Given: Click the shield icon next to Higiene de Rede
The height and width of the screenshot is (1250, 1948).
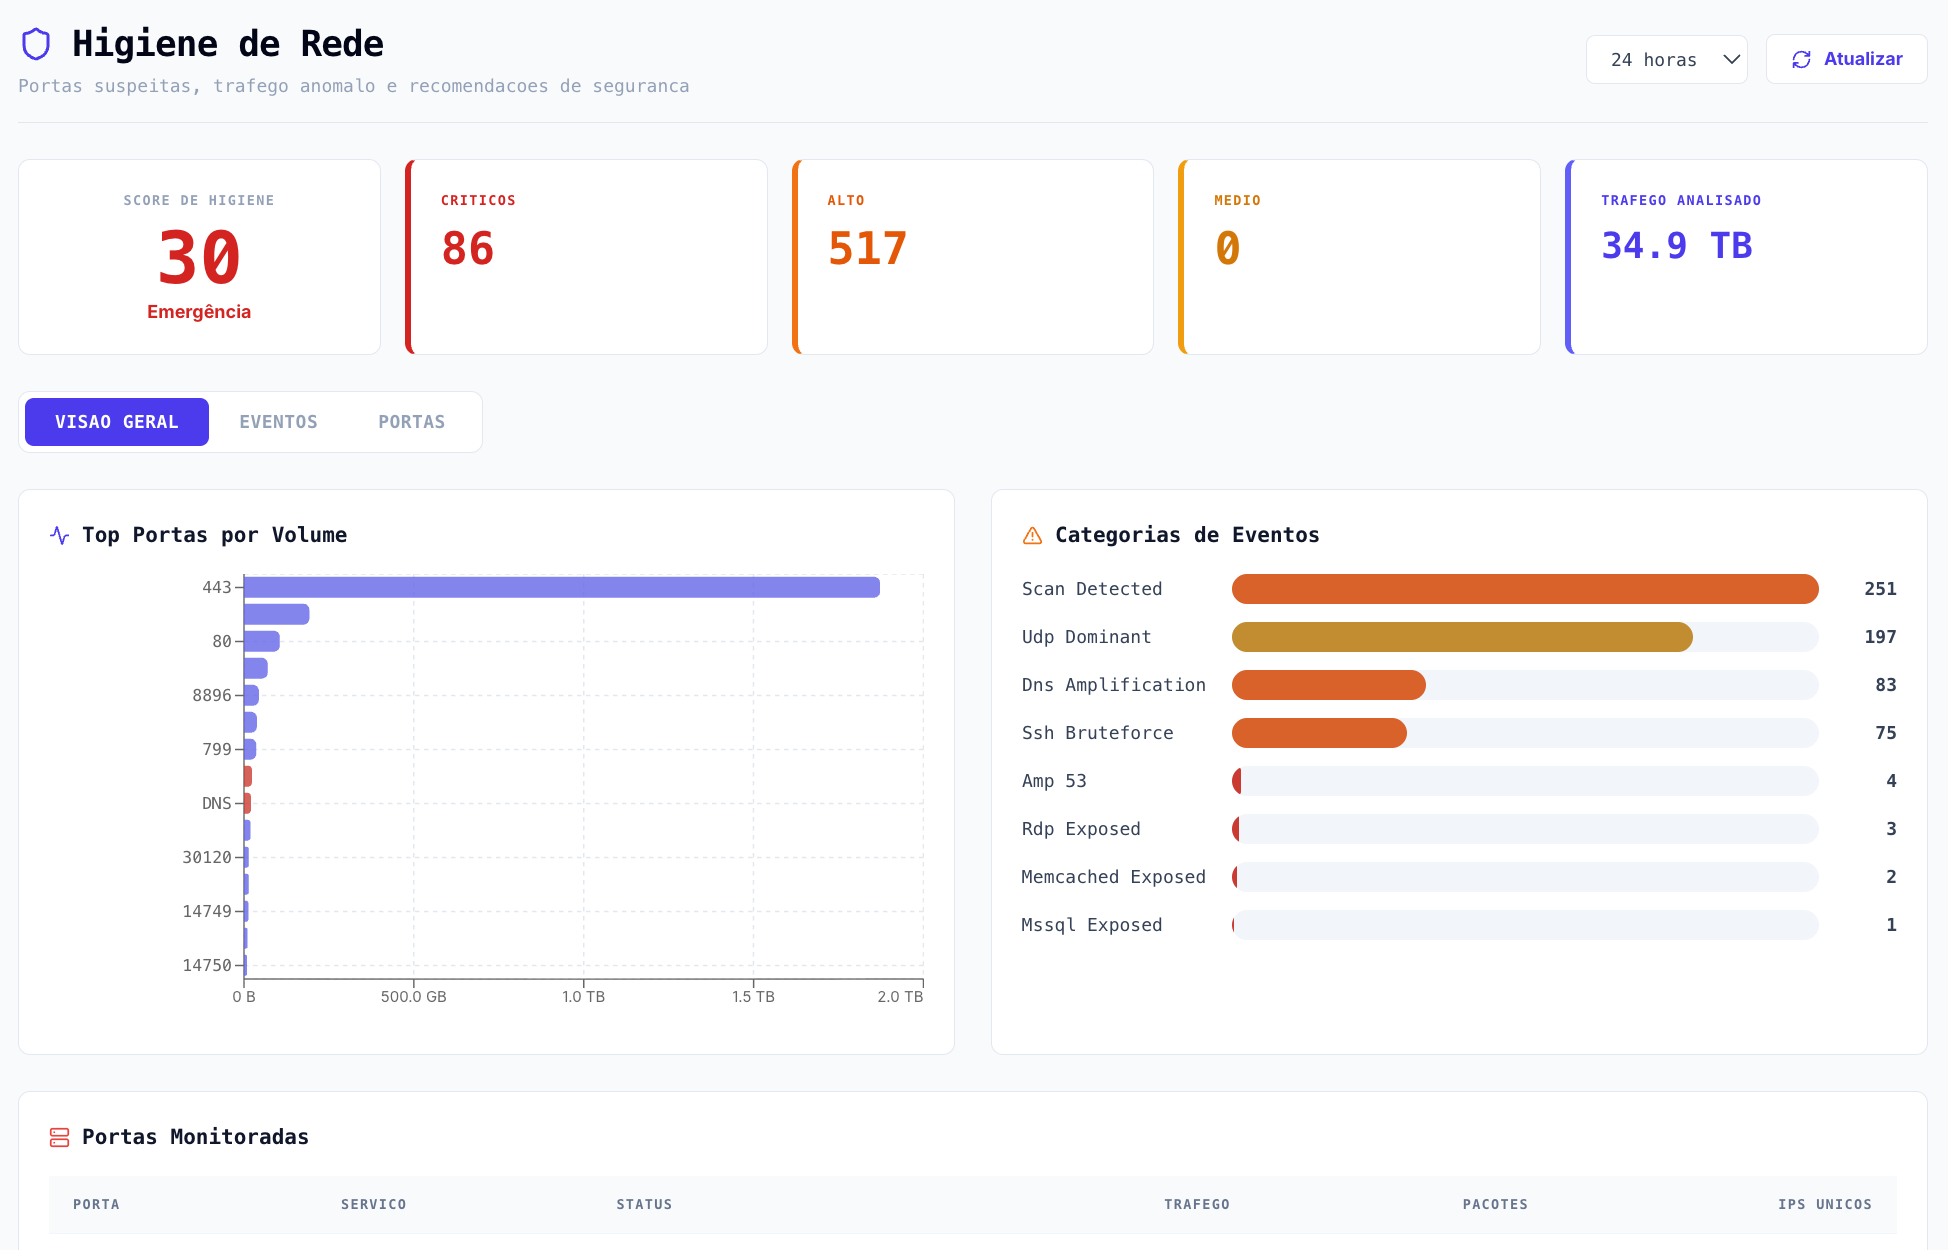Looking at the screenshot, I should click(x=37, y=44).
